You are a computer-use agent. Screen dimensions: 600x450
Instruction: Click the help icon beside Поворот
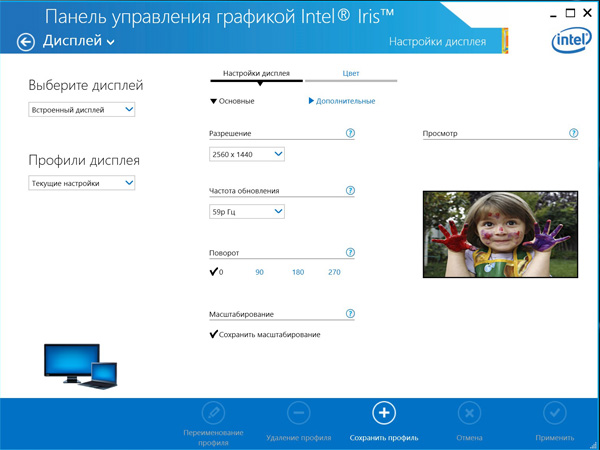[350, 253]
